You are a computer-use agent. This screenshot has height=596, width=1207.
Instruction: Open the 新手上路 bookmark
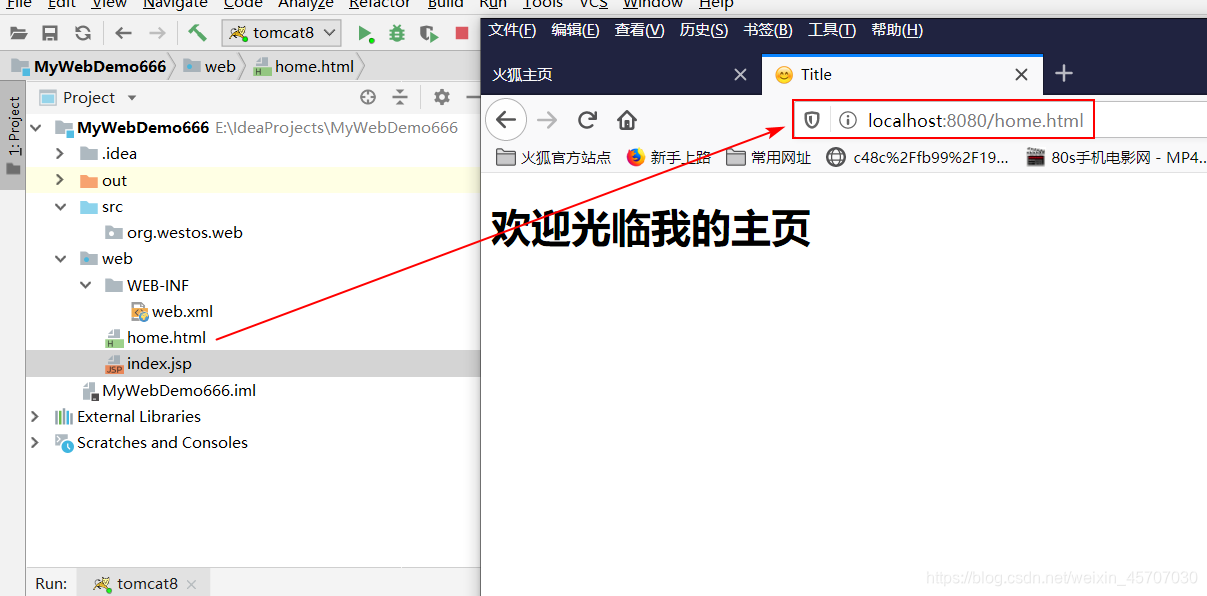[x=669, y=157]
